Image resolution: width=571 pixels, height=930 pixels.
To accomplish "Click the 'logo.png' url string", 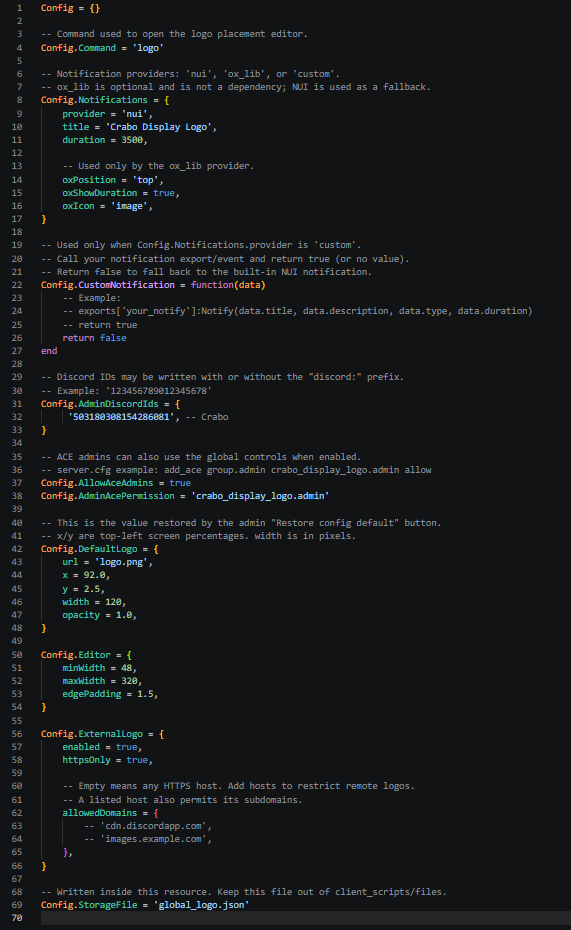I will pyautogui.click(x=122, y=562).
